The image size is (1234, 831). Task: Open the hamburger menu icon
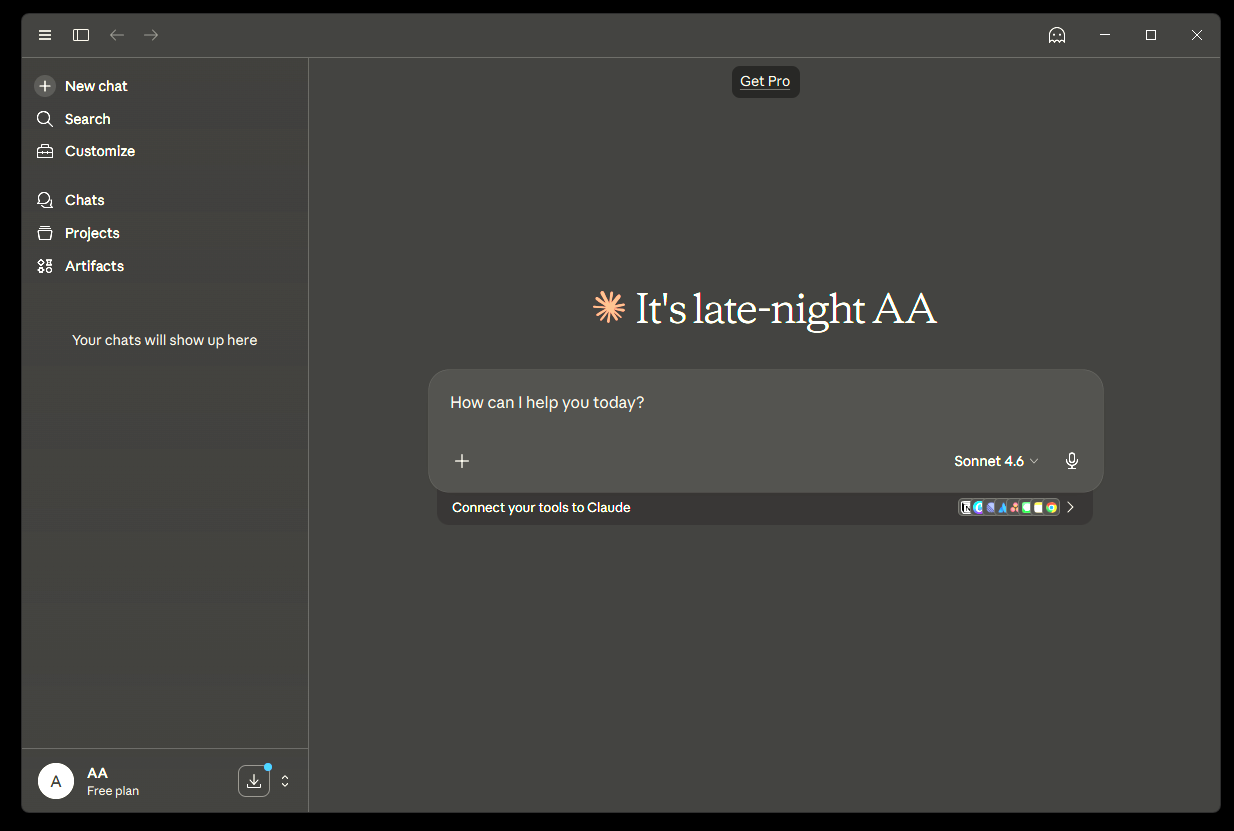click(45, 35)
